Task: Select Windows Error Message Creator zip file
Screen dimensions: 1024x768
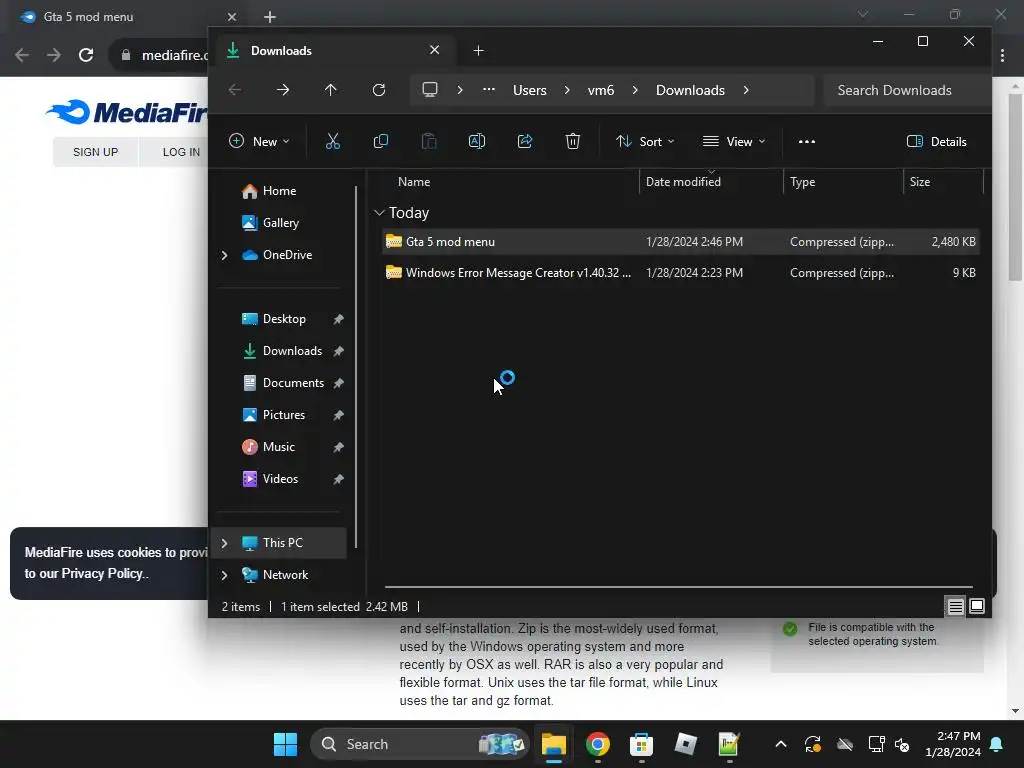Action: coord(679,273)
